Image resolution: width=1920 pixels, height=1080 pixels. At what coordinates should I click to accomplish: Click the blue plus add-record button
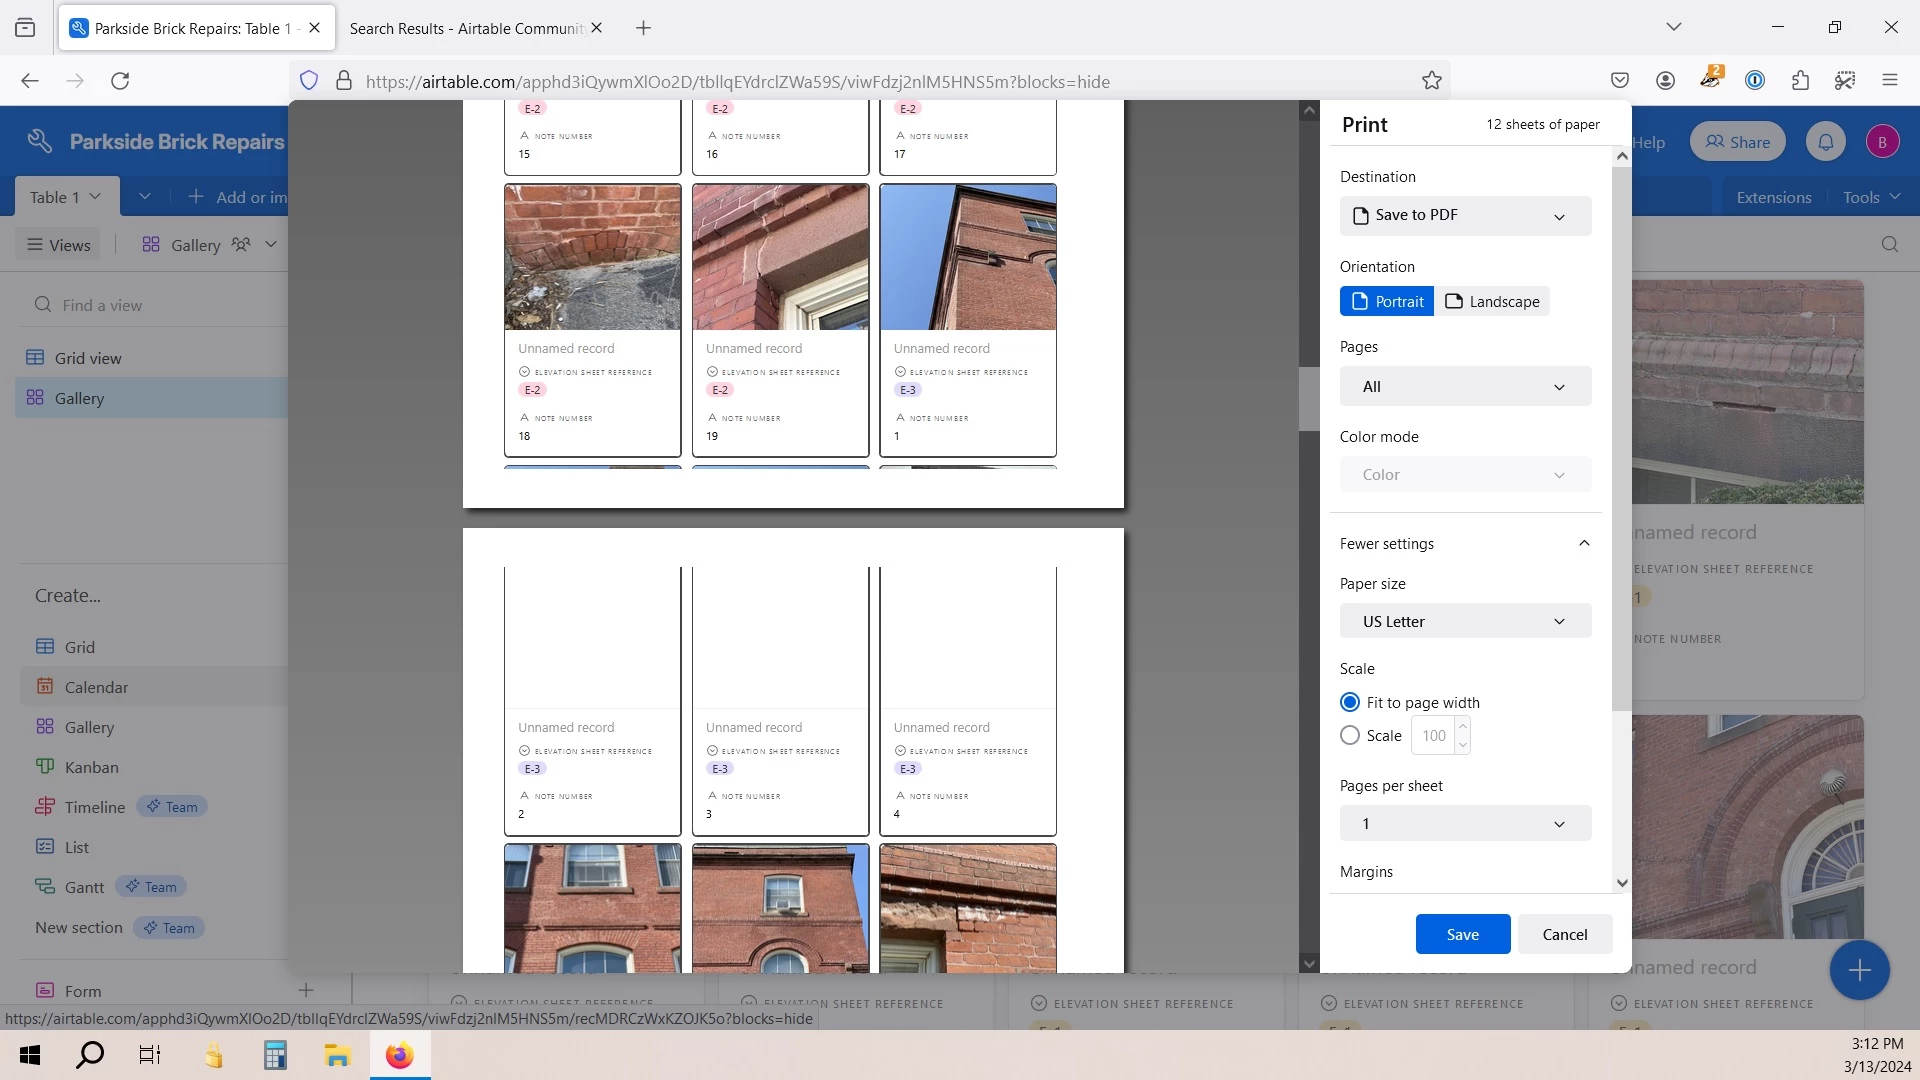point(1859,969)
